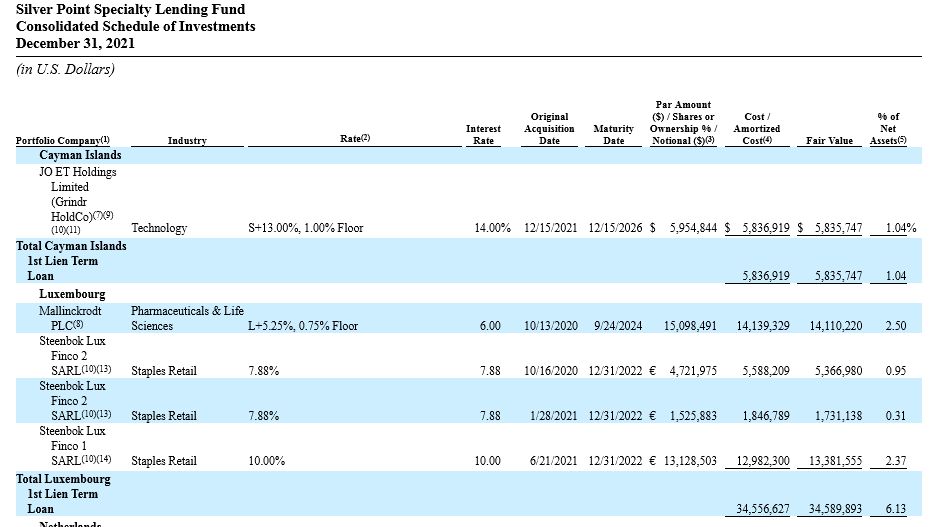
Task: Select the Industry column header
Action: [187, 141]
